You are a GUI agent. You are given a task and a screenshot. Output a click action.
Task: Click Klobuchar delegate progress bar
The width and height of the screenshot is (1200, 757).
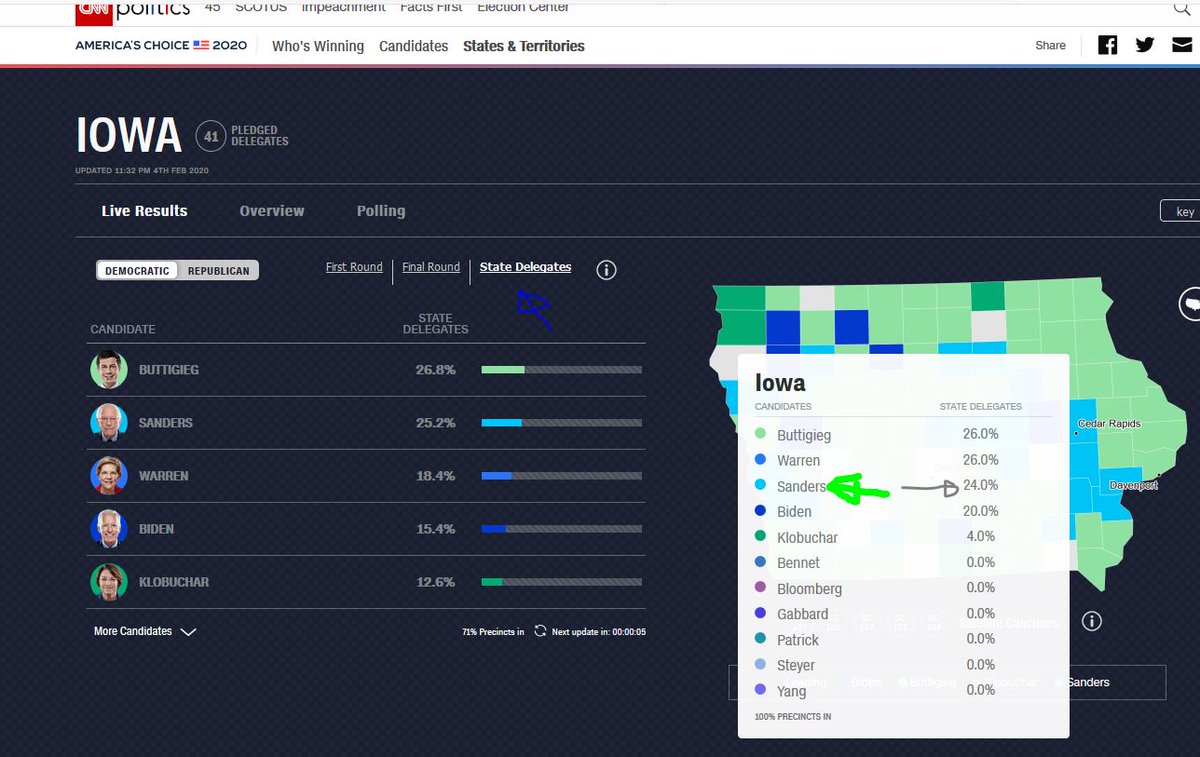pyautogui.click(x=562, y=582)
